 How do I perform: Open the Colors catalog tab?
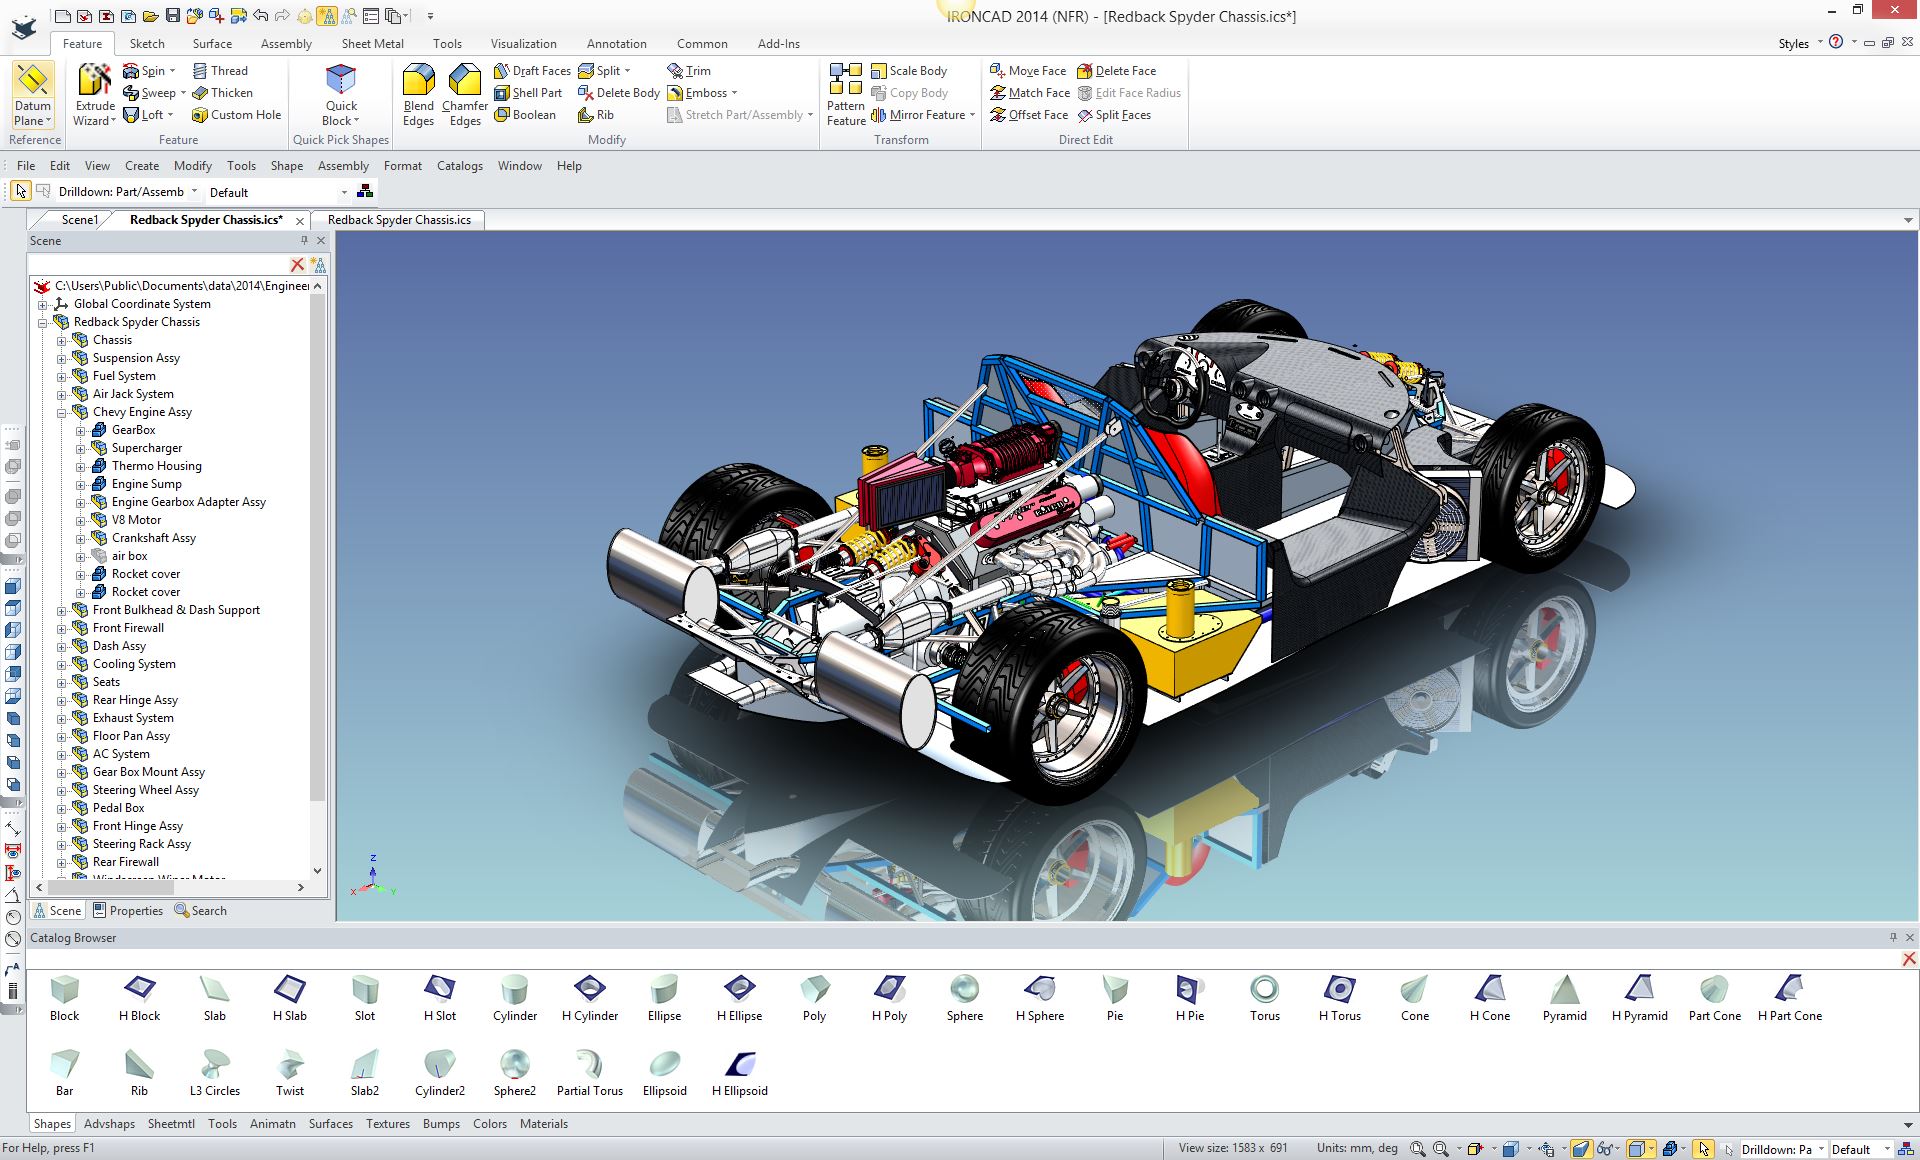489,1124
